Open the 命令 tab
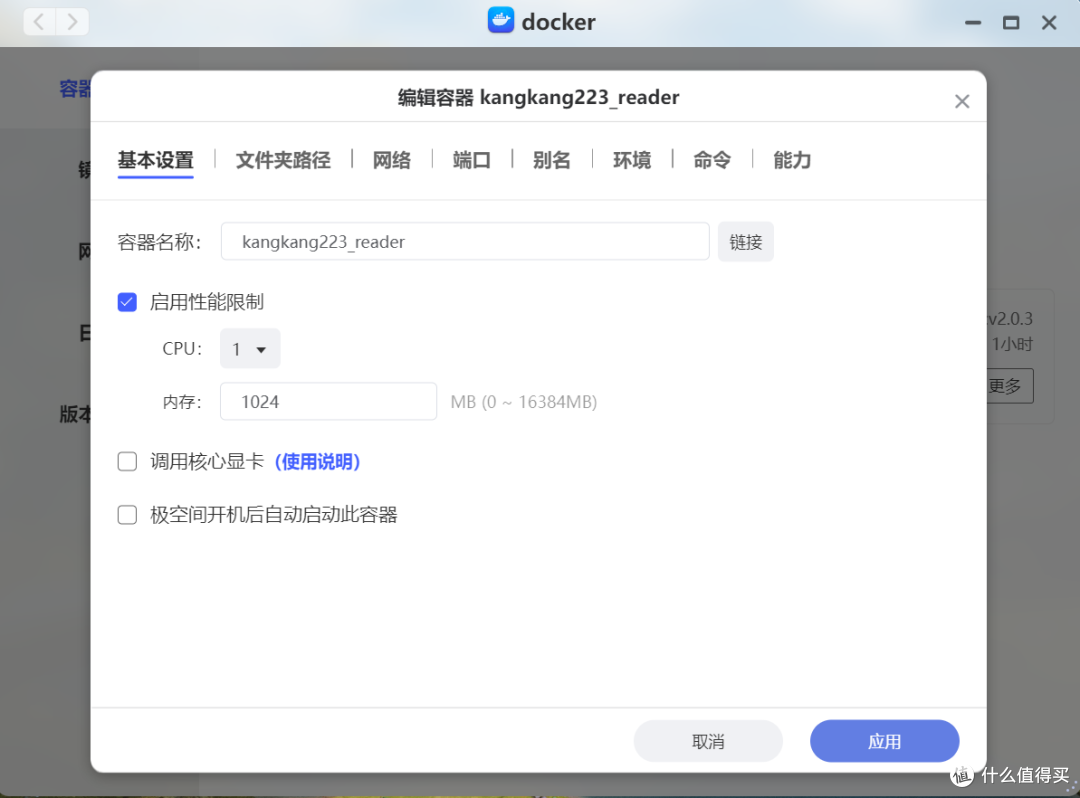 point(712,160)
